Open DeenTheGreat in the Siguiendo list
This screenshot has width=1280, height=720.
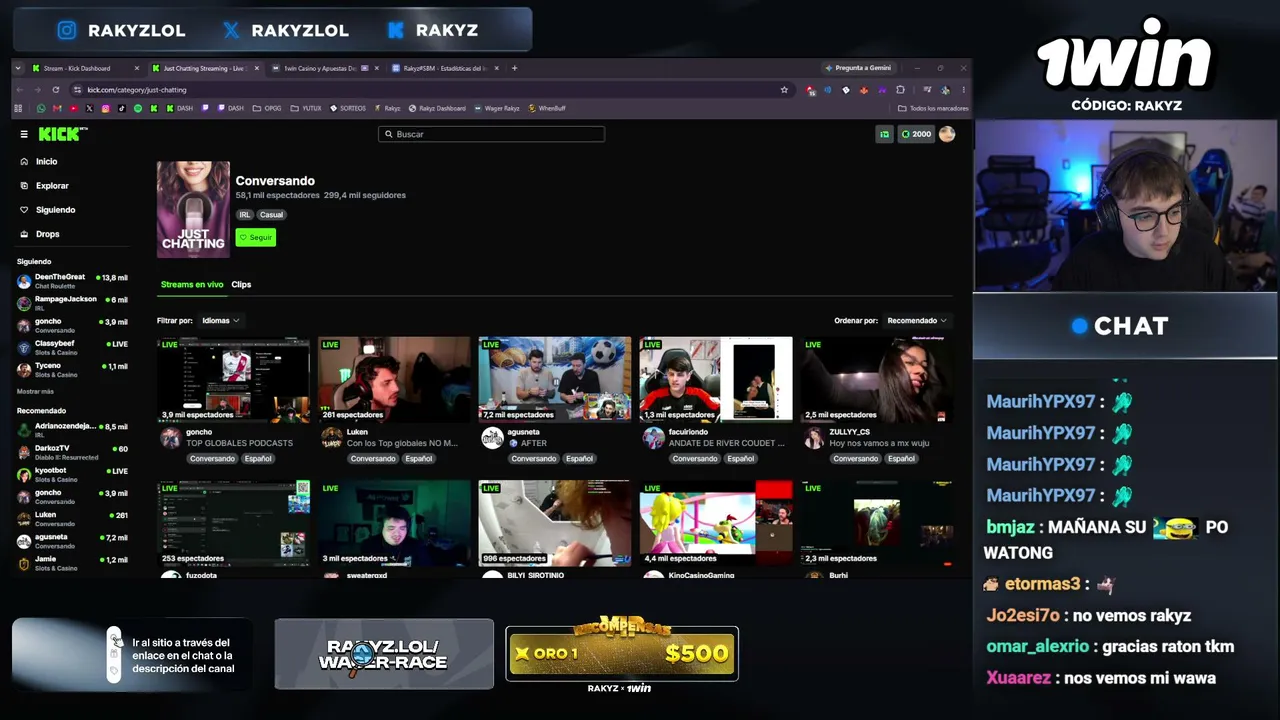click(72, 281)
